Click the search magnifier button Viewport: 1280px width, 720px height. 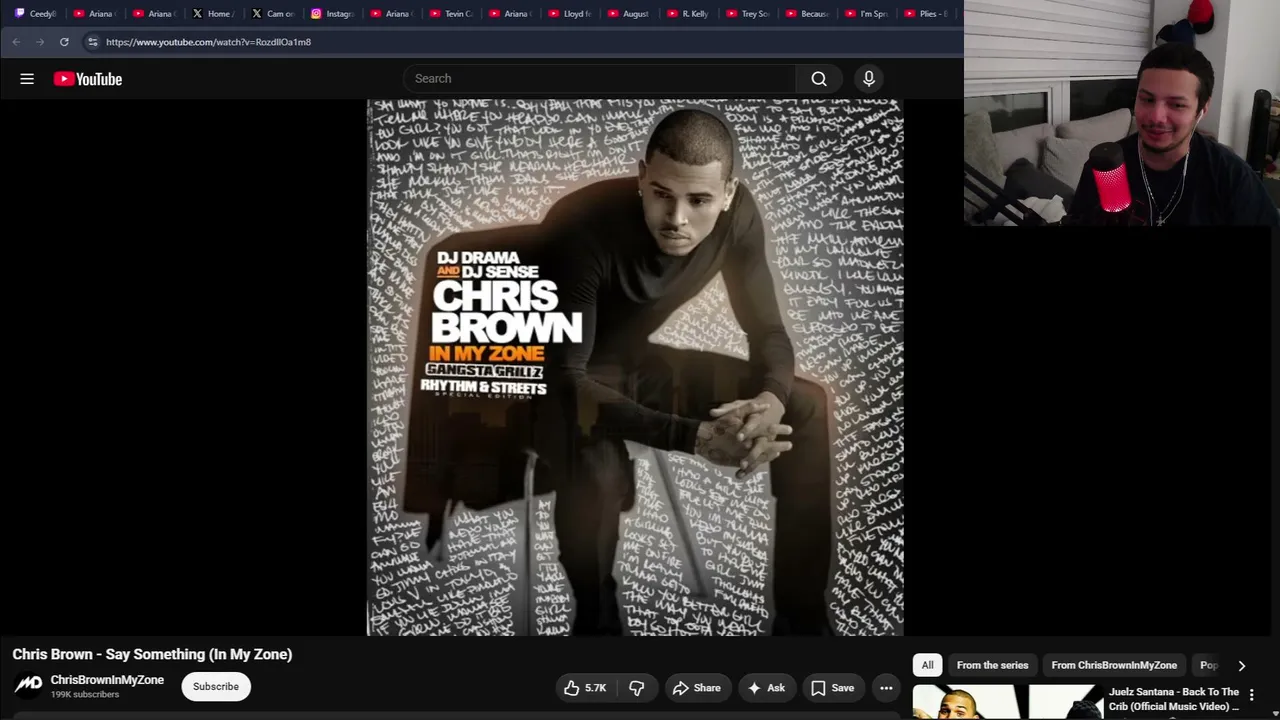pos(819,79)
